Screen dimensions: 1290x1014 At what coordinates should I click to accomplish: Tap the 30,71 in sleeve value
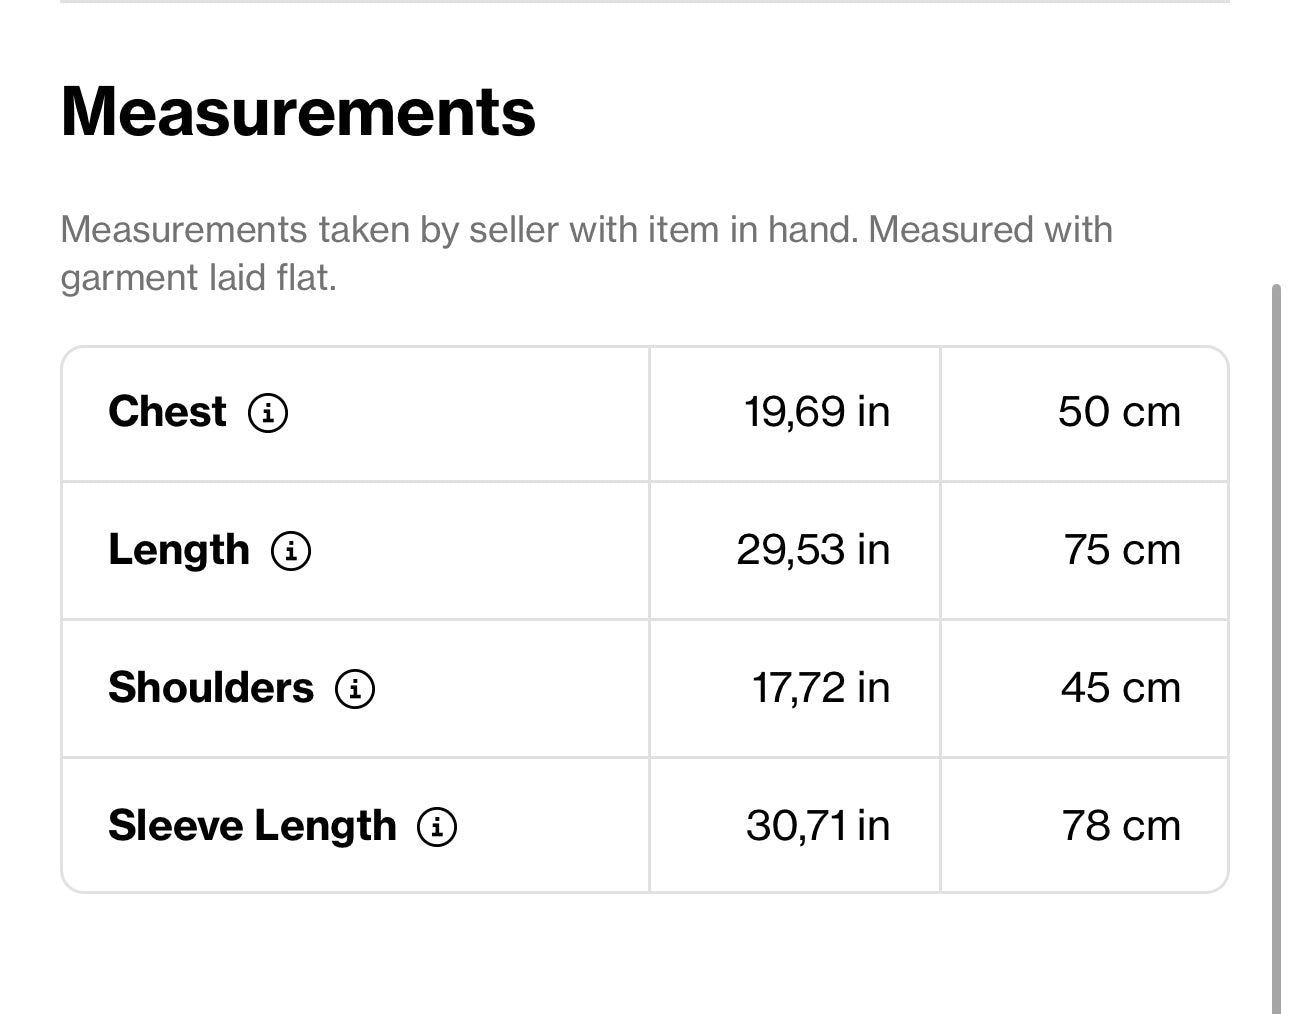pos(817,826)
